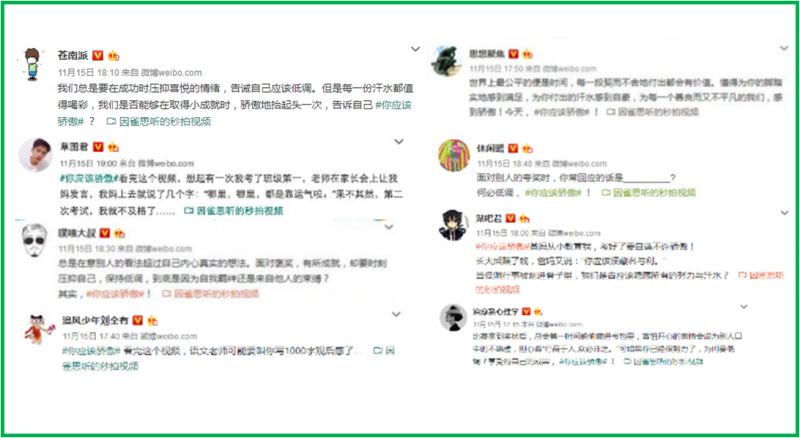
Task: Click the crown member icon beside 苍南派
Action: point(113,55)
